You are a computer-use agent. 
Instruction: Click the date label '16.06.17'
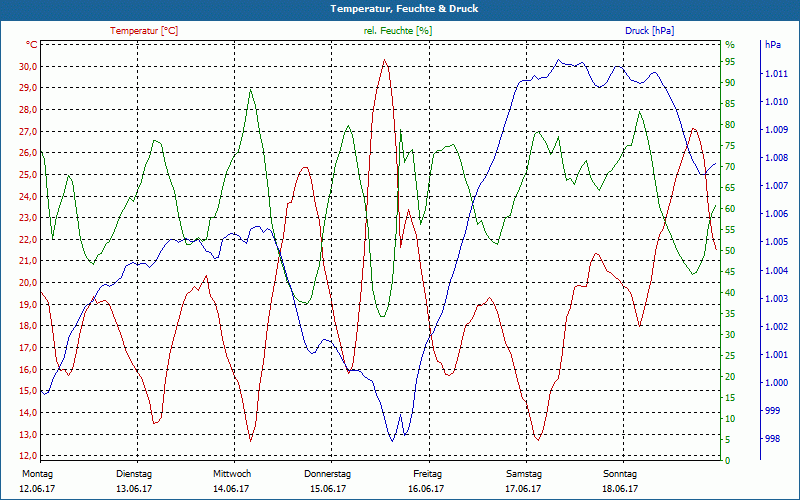[x=426, y=489]
